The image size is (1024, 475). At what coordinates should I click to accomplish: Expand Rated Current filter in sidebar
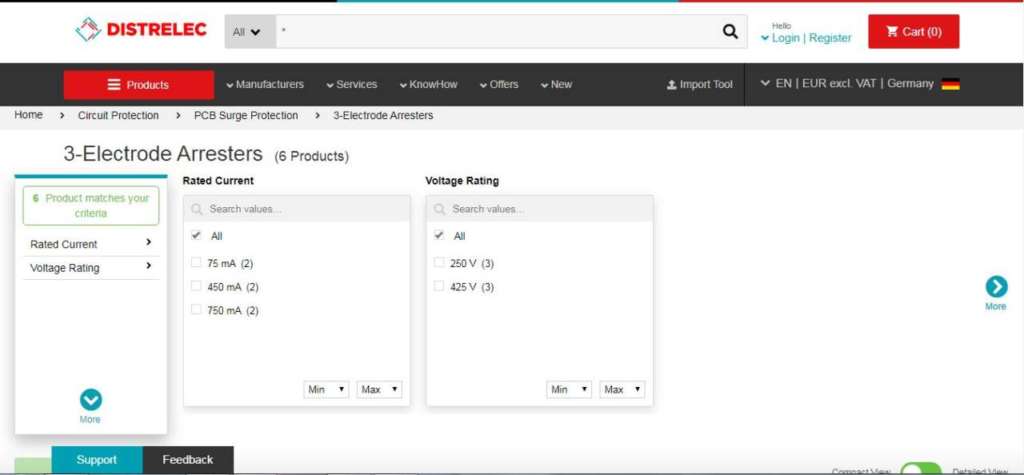pyautogui.click(x=91, y=244)
